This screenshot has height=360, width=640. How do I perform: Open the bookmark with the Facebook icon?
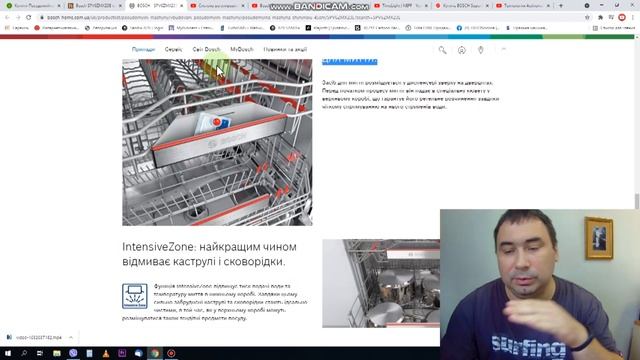click(x=478, y=28)
